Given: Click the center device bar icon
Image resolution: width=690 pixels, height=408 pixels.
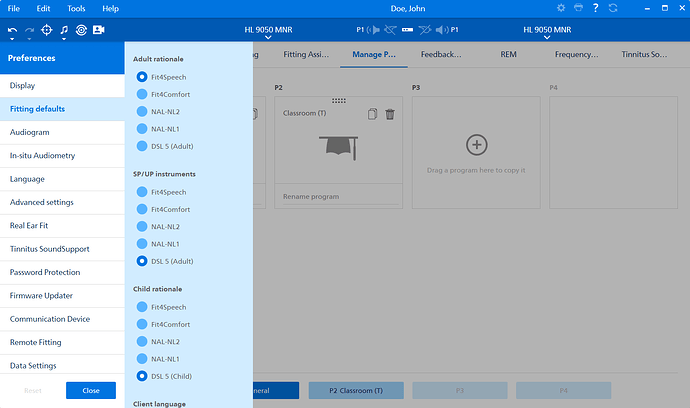Looking at the screenshot, I should [x=407, y=30].
